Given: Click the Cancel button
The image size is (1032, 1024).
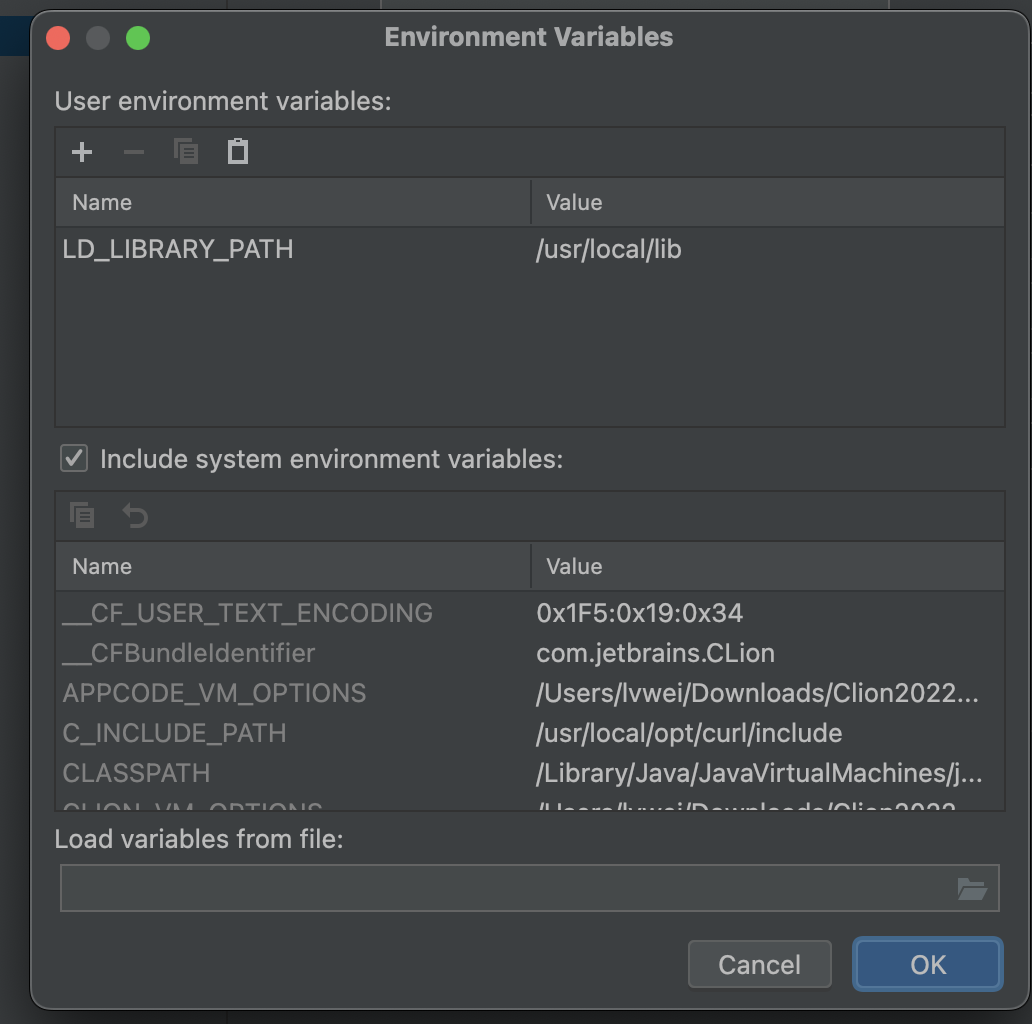Looking at the screenshot, I should (x=760, y=964).
